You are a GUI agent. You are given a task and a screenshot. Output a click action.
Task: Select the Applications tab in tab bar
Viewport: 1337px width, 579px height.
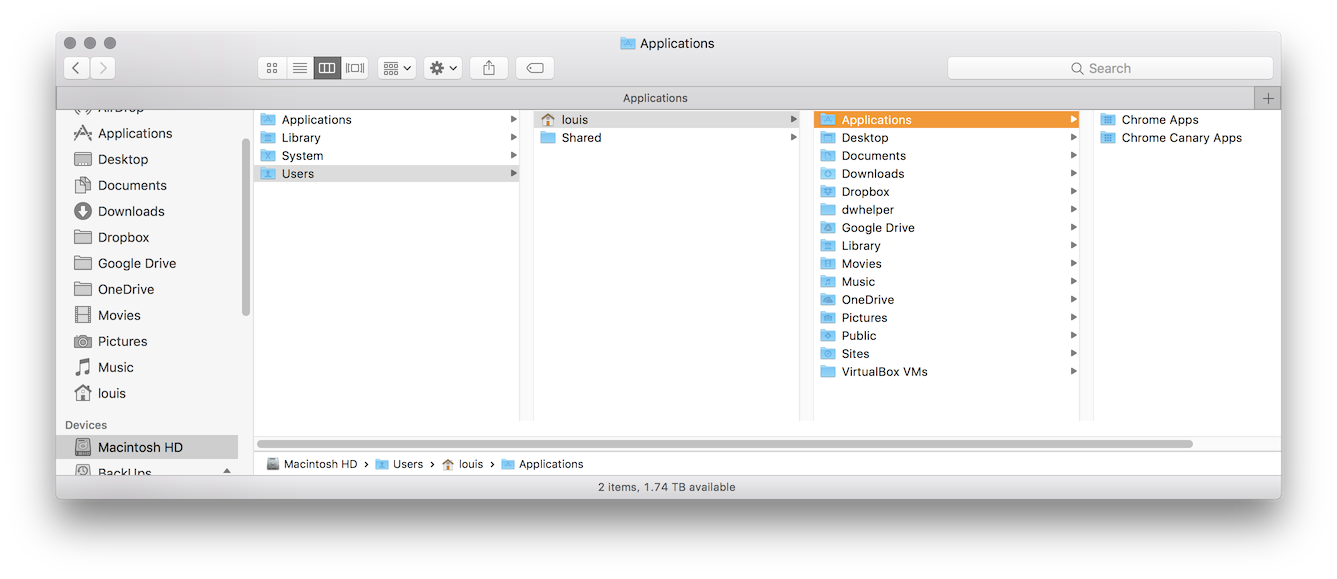pyautogui.click(x=655, y=98)
